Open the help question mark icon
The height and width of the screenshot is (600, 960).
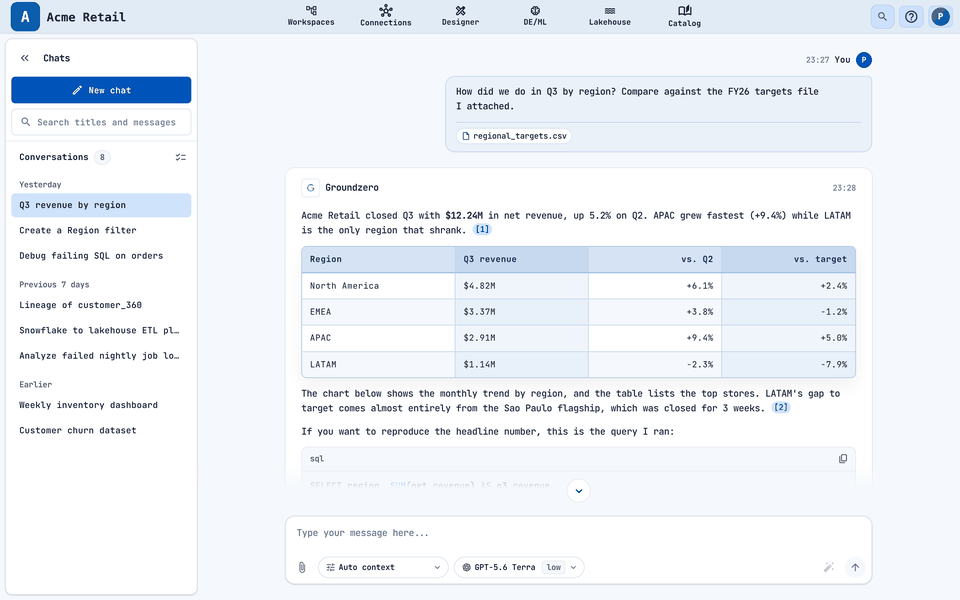tap(911, 17)
